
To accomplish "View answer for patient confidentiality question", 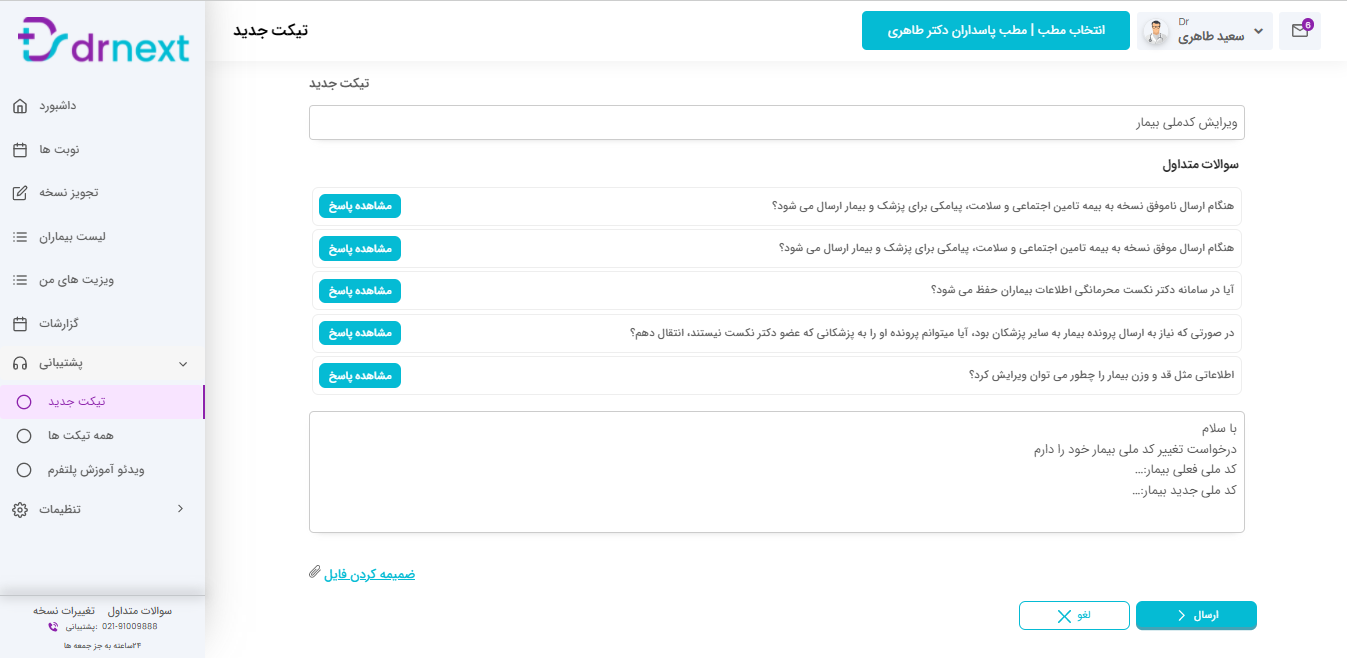I will (360, 291).
